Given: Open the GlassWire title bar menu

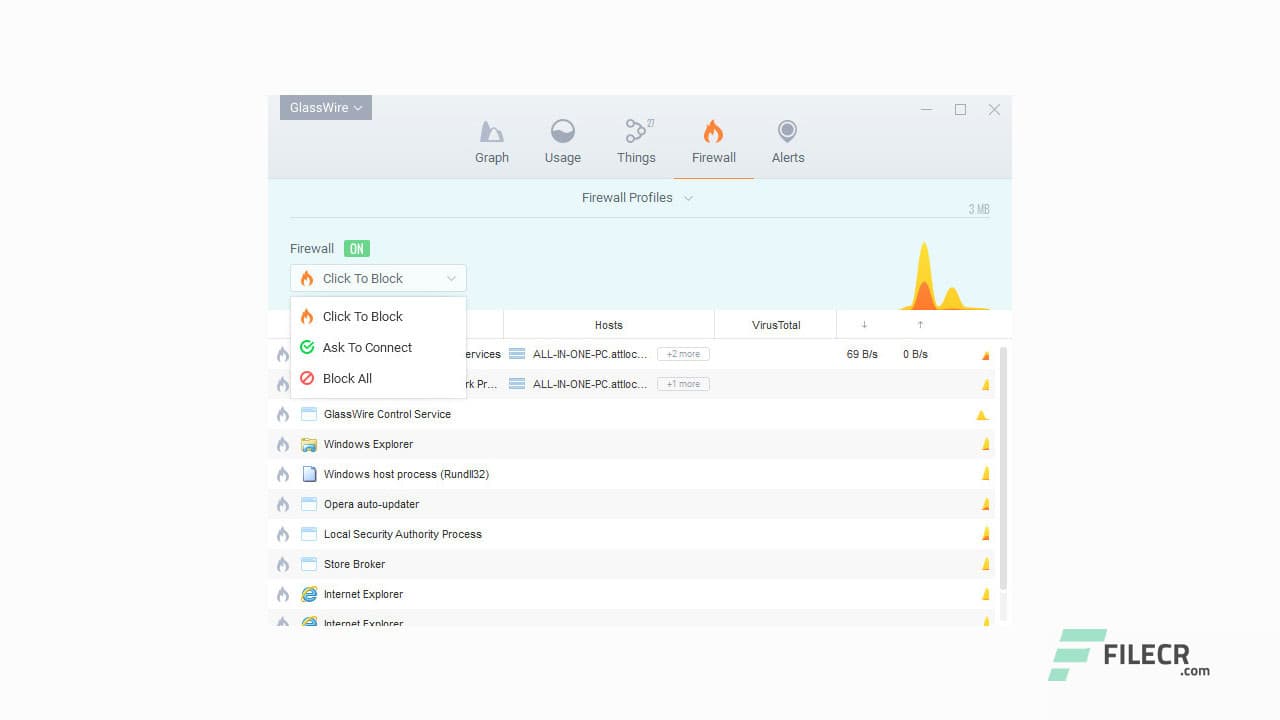Looking at the screenshot, I should 325,107.
